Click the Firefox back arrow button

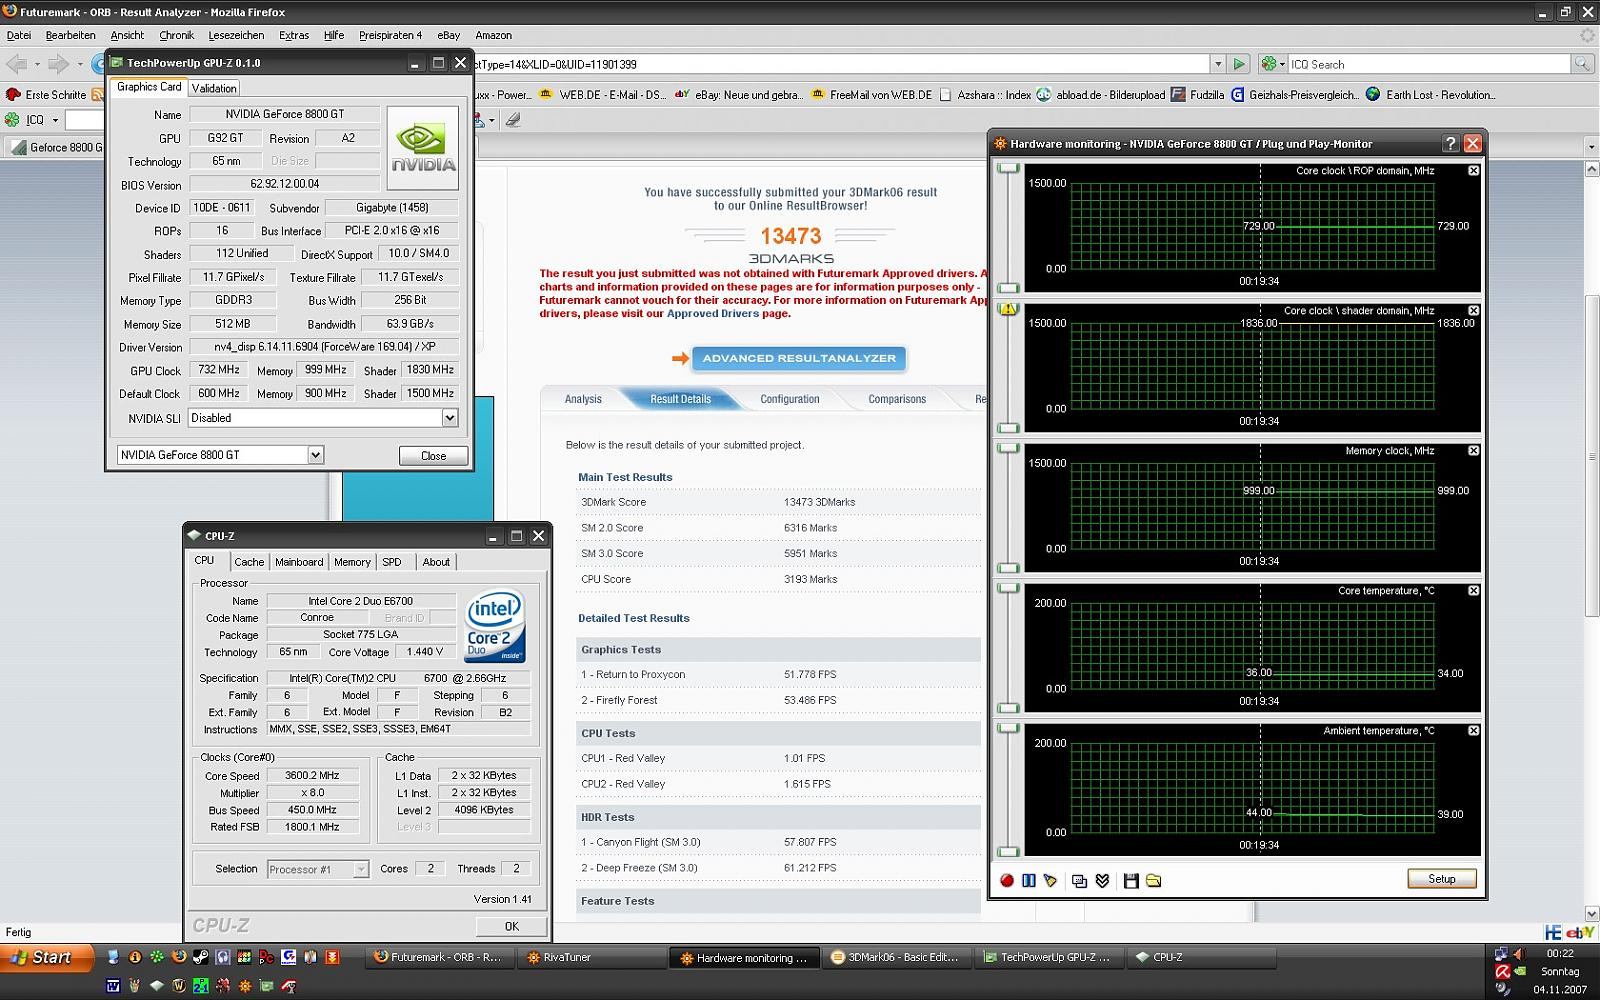(17, 64)
